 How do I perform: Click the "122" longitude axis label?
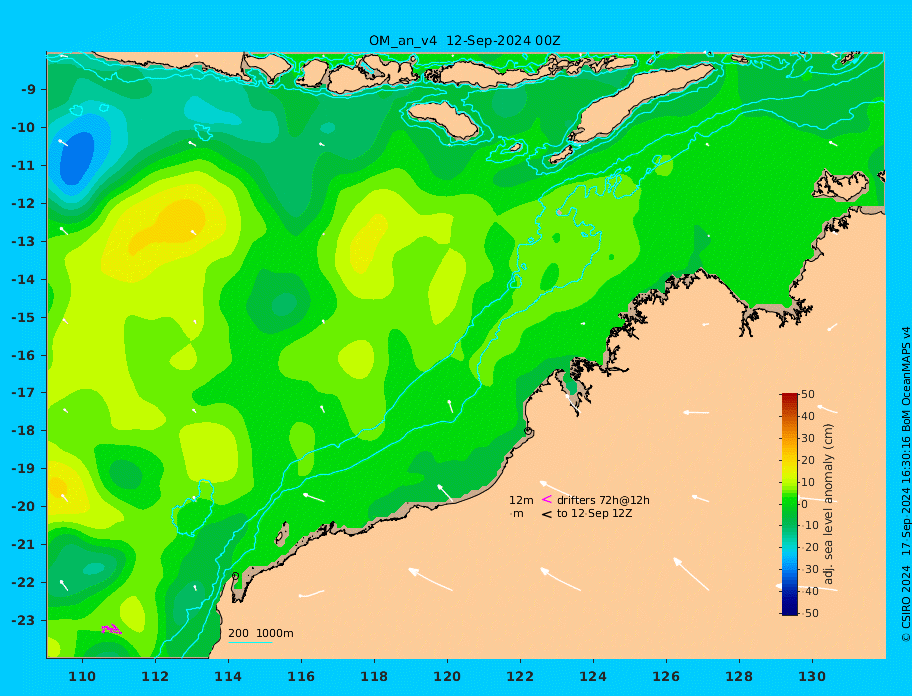tap(520, 677)
